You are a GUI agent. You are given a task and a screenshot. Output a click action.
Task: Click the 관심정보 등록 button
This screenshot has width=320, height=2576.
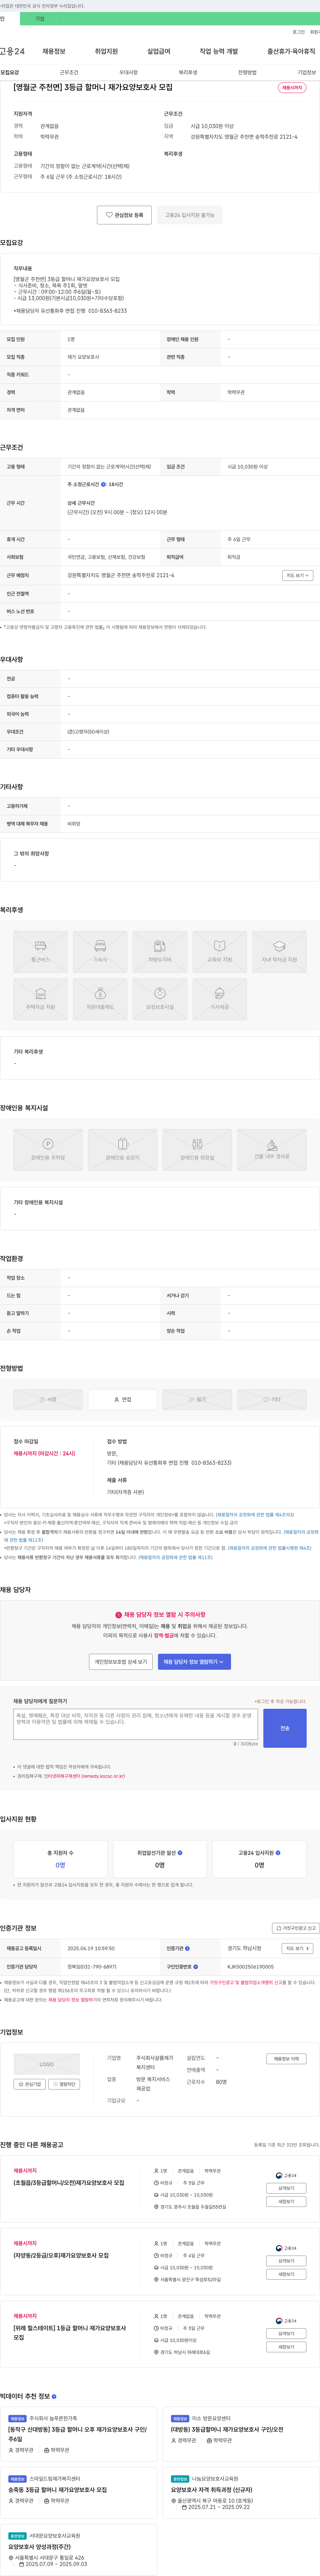tap(124, 215)
